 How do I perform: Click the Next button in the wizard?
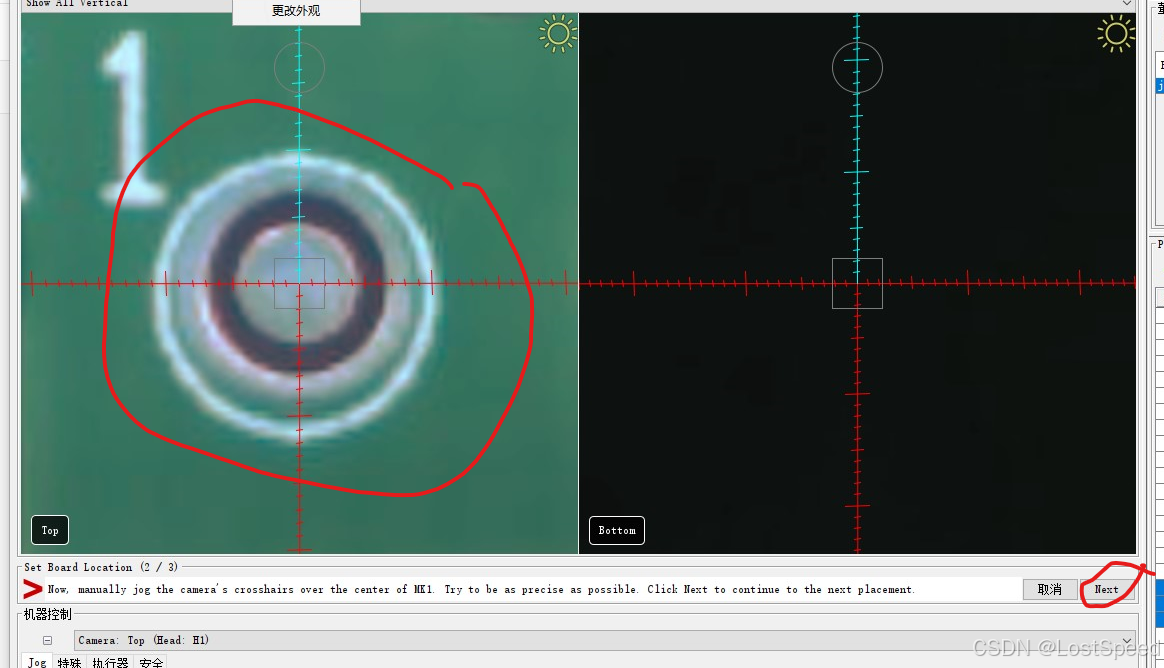[x=1106, y=589]
